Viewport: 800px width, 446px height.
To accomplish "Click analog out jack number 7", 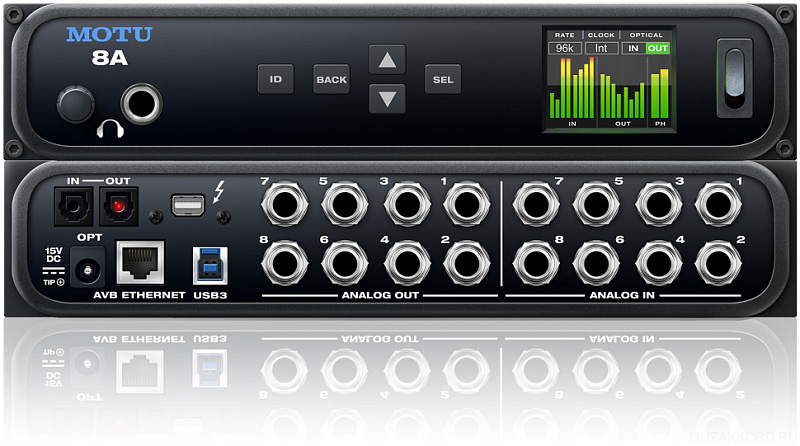I will pos(282,205).
